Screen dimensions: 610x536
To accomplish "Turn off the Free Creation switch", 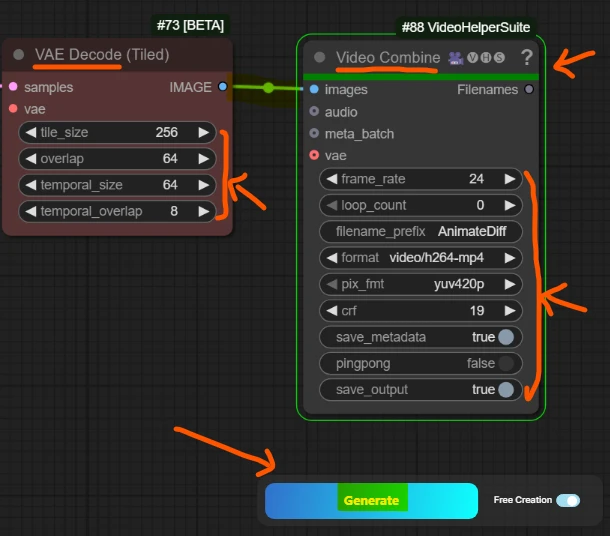I will 567,500.
